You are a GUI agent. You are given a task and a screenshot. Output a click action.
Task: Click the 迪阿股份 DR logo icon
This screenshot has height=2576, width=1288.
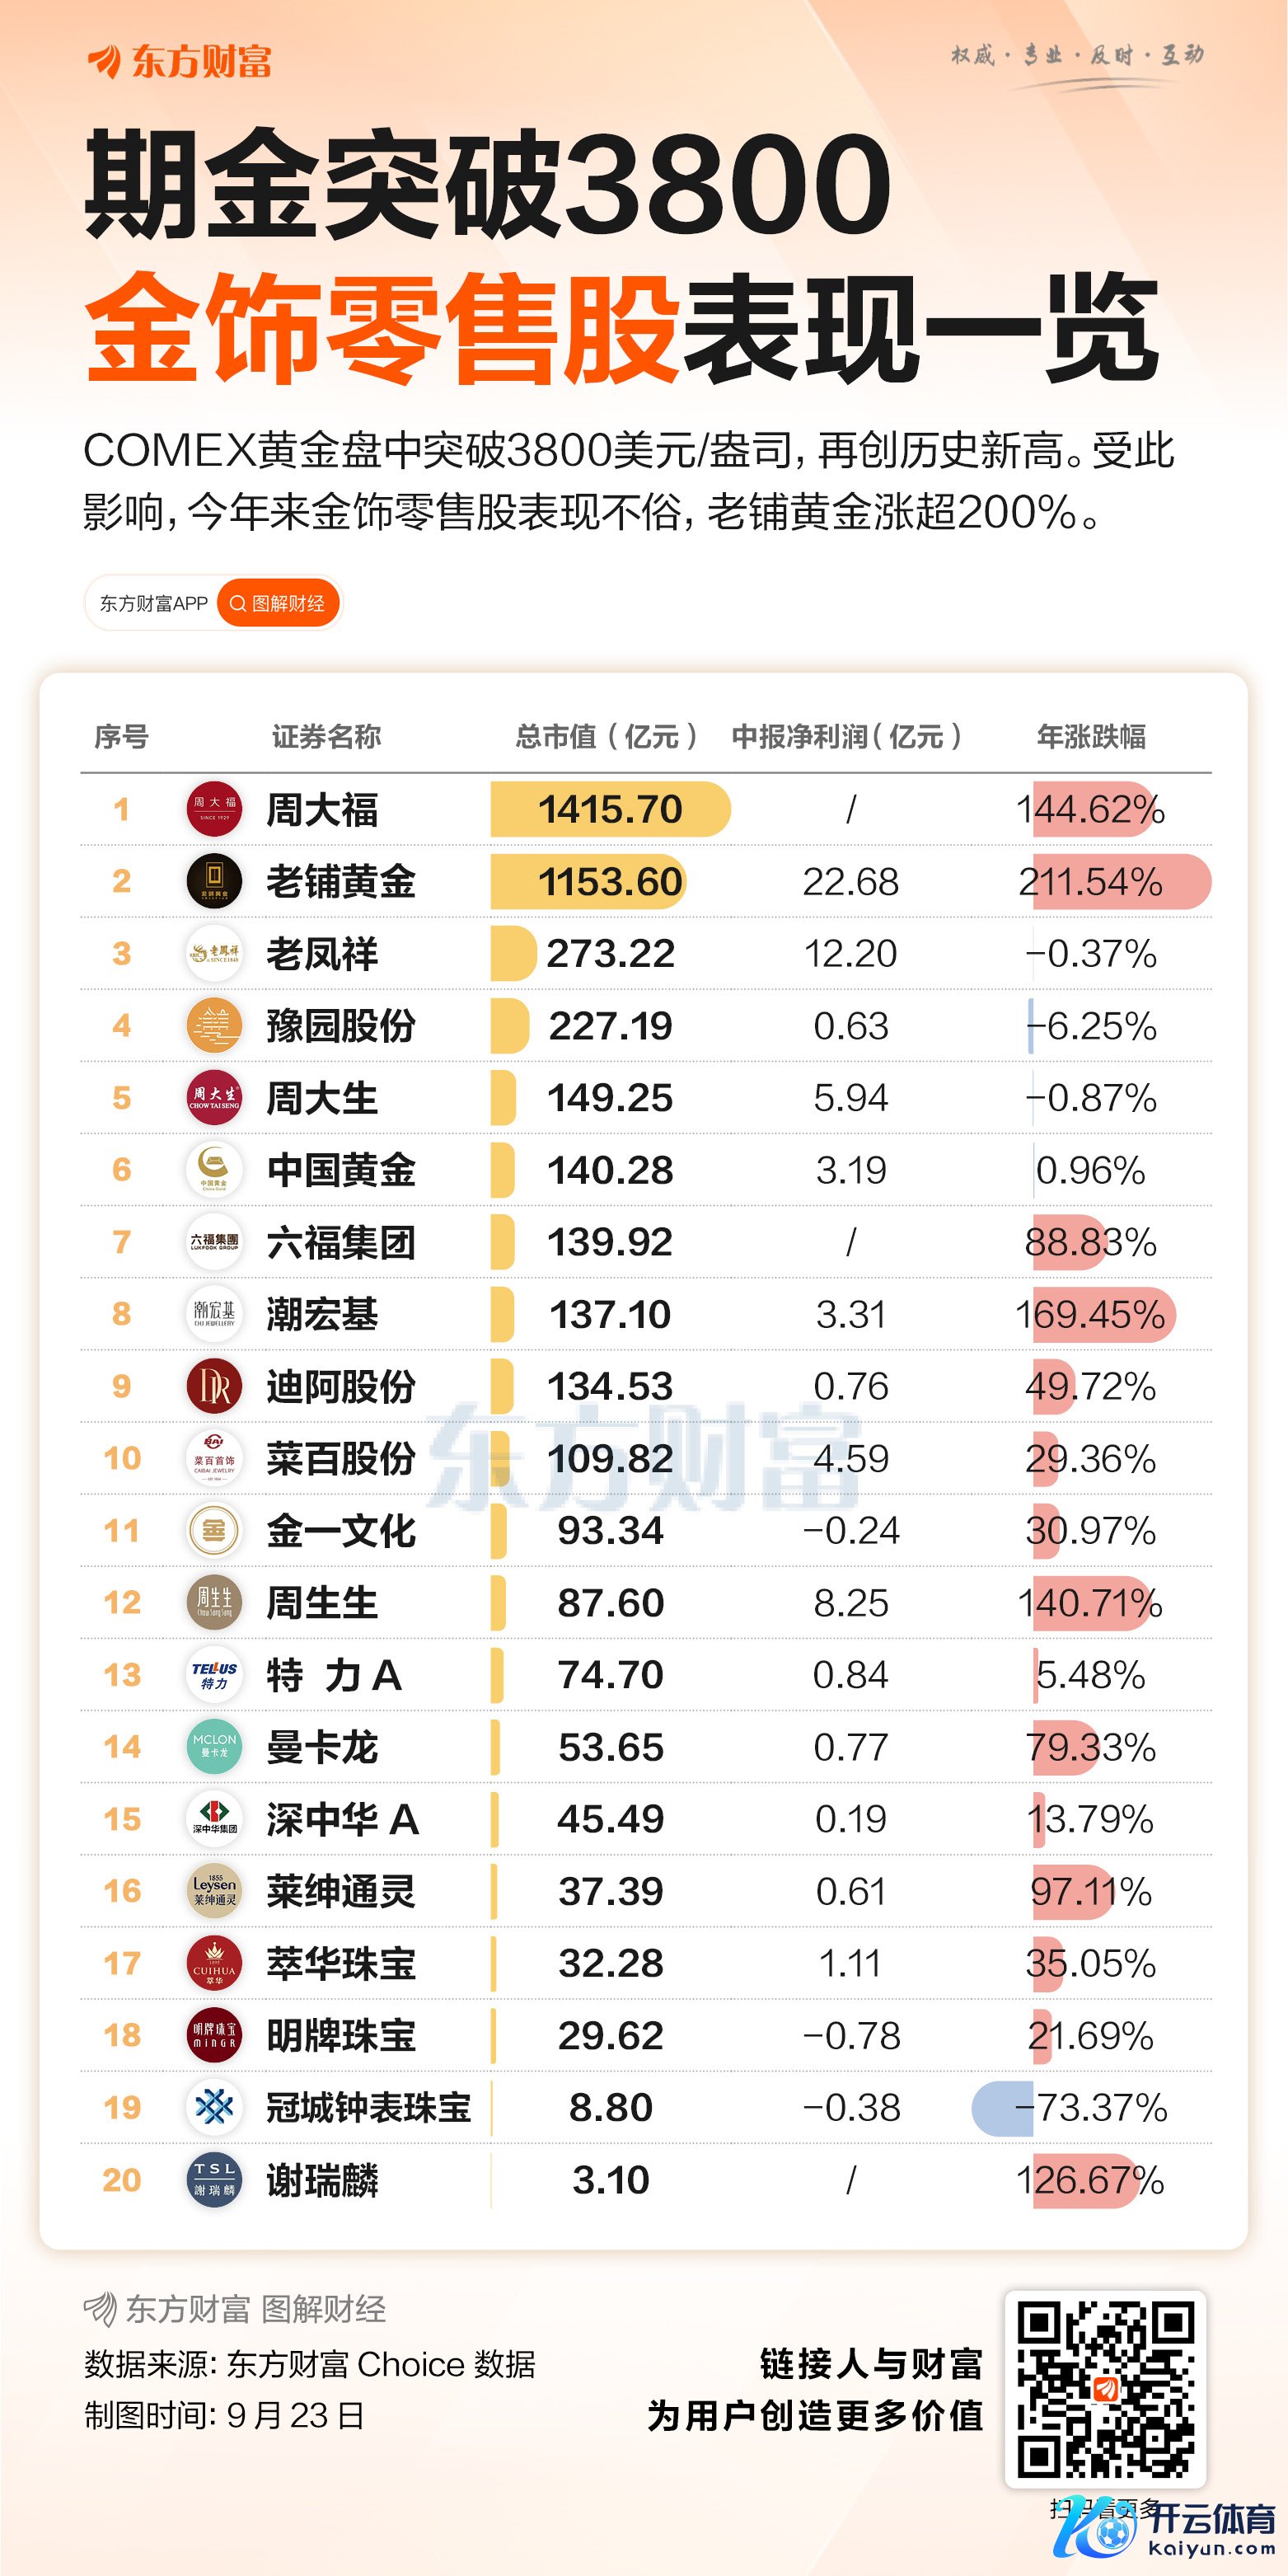coord(214,1386)
